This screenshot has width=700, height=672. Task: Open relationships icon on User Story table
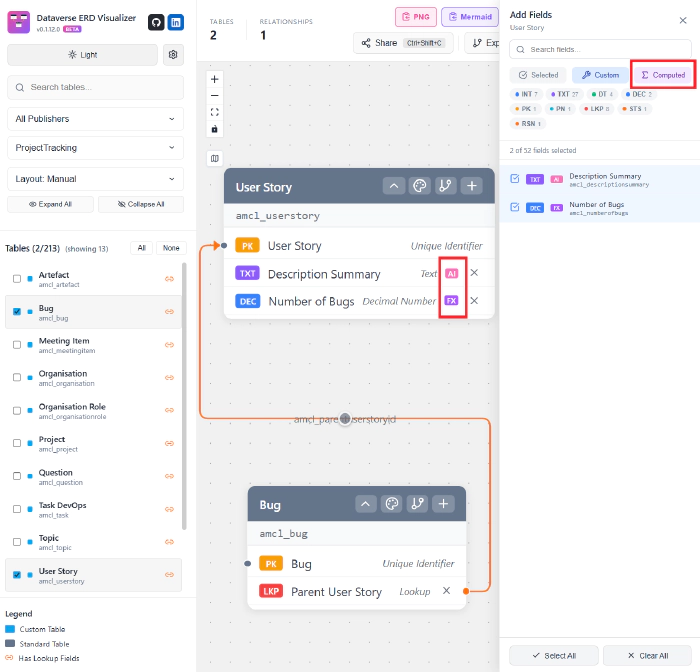[x=446, y=186]
